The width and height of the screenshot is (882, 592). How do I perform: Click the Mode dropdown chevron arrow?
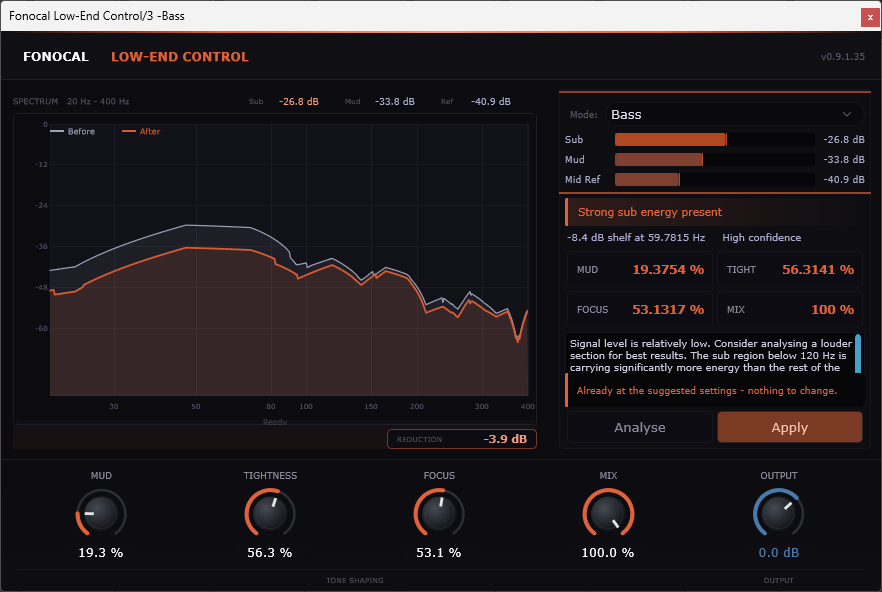coord(847,114)
